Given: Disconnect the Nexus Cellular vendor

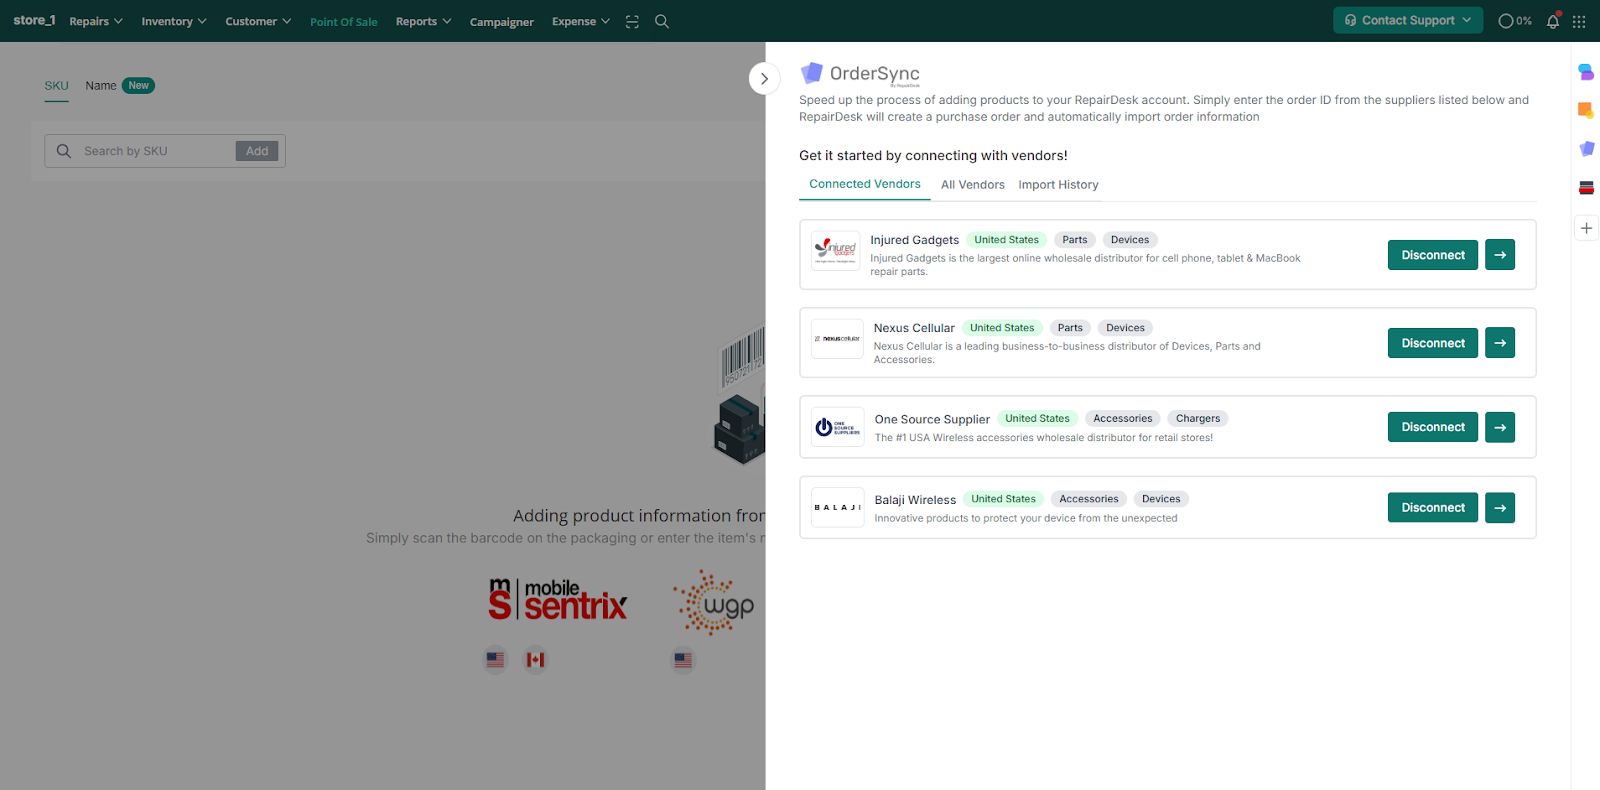Looking at the screenshot, I should click(1432, 343).
